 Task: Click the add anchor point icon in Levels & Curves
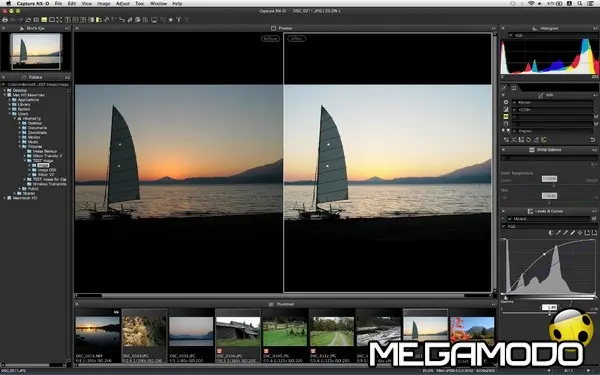[x=580, y=233]
